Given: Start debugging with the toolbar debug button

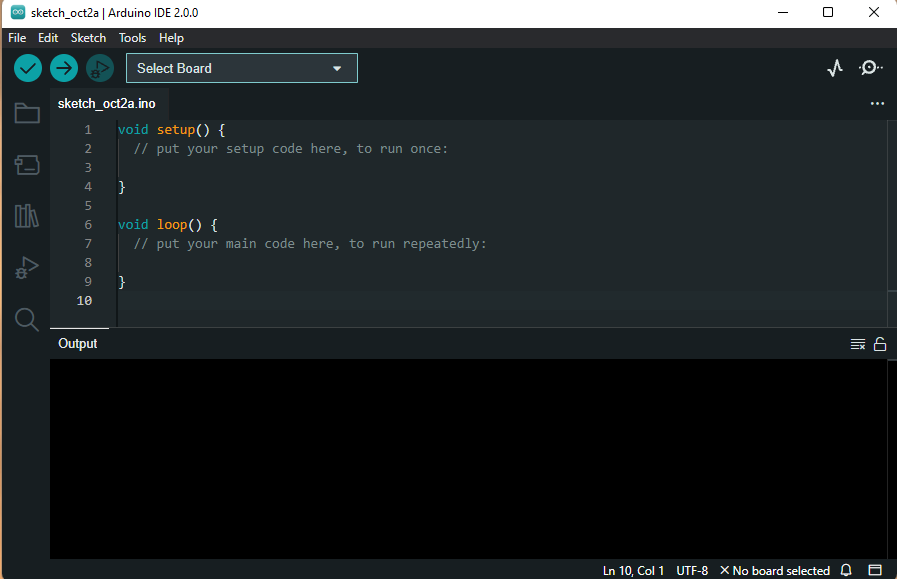Looking at the screenshot, I should pyautogui.click(x=100, y=68).
